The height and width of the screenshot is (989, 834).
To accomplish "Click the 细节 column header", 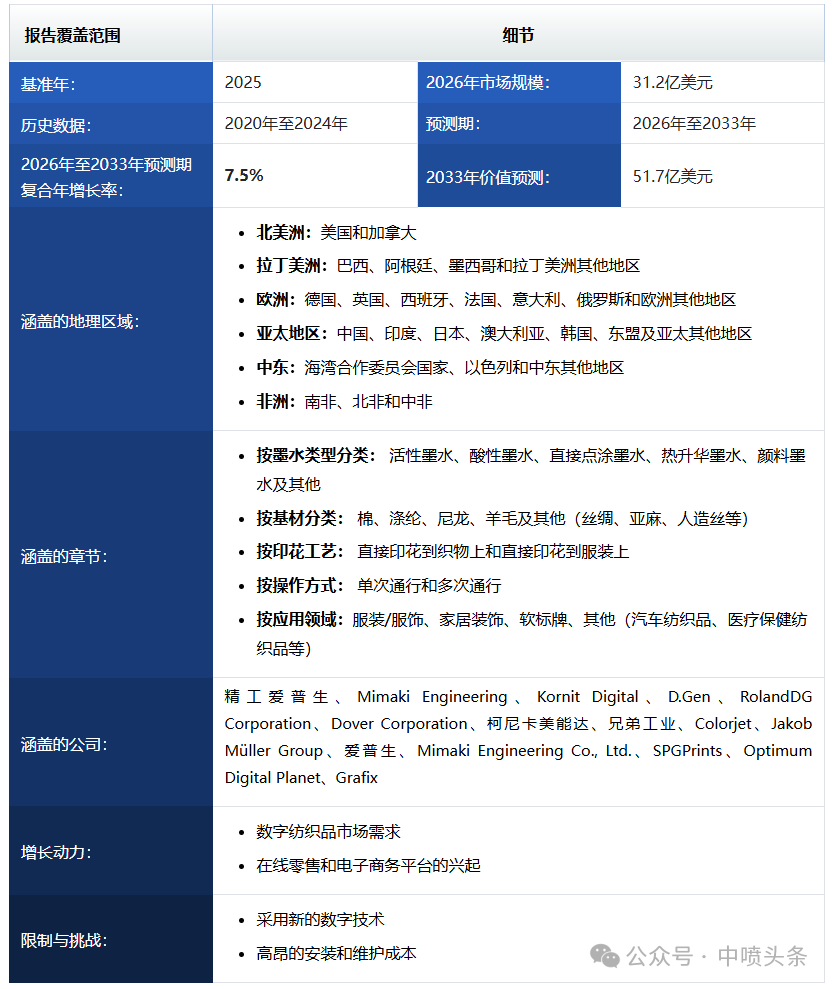I will click(518, 34).
